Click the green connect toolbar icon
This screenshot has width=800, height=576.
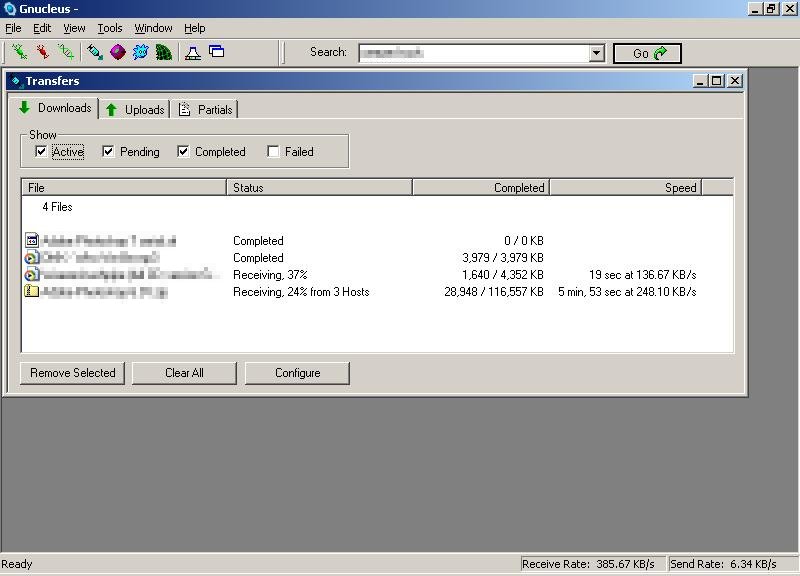point(19,52)
